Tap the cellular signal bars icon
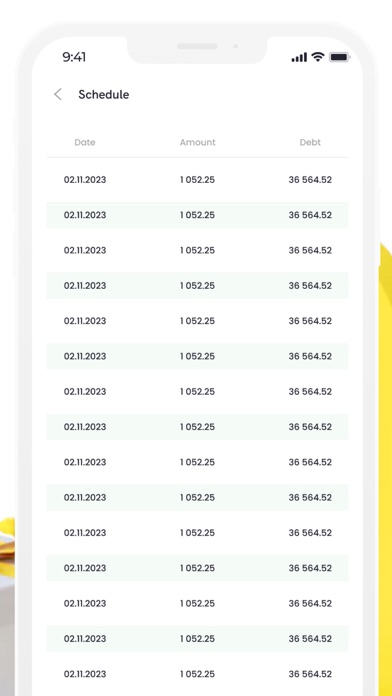 299,57
